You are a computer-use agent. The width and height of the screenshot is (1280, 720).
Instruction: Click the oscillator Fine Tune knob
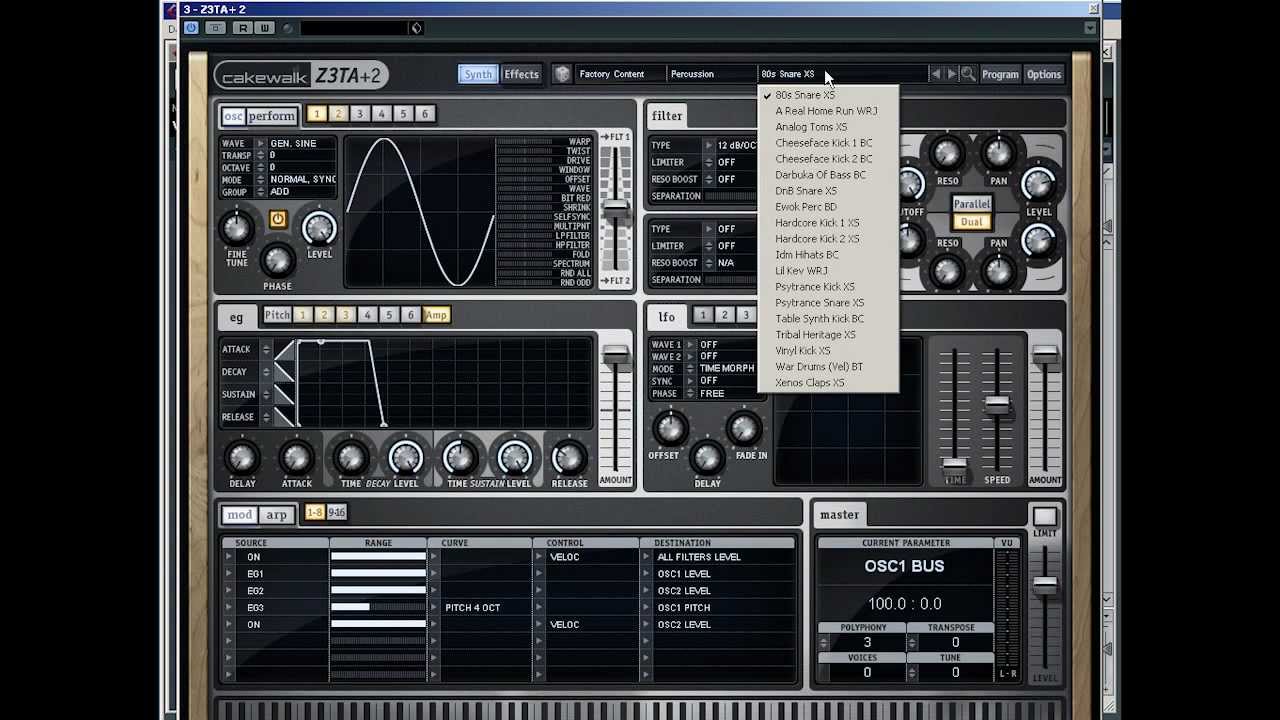[x=237, y=229]
